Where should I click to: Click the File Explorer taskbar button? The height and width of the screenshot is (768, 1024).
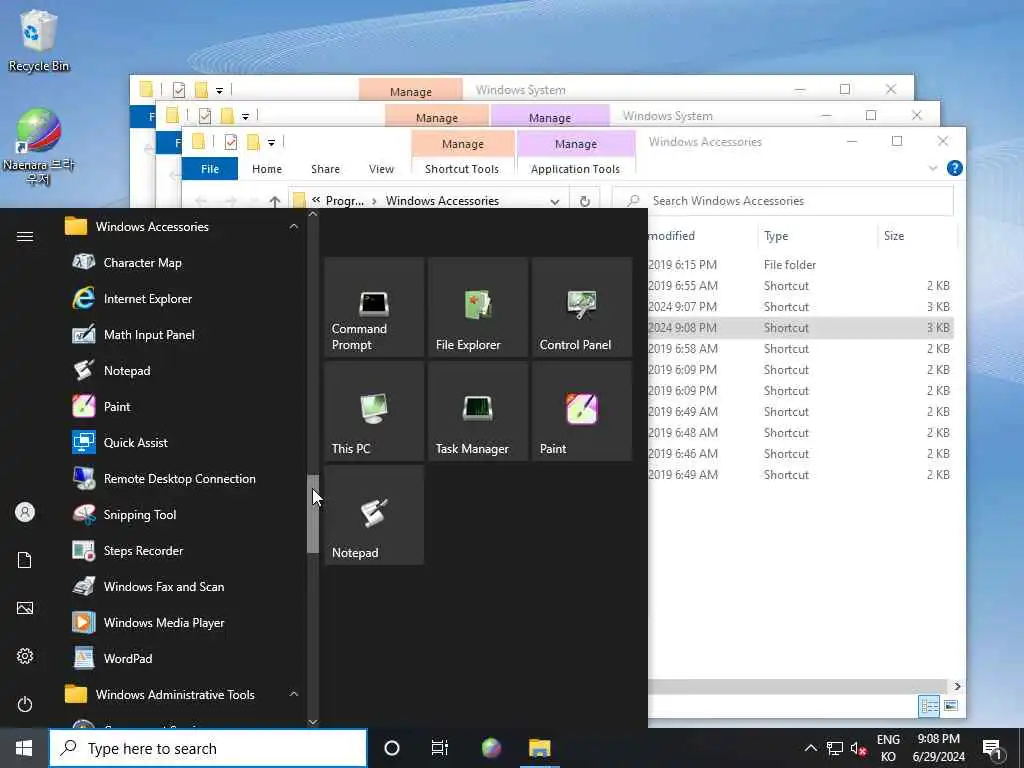pyautogui.click(x=539, y=748)
